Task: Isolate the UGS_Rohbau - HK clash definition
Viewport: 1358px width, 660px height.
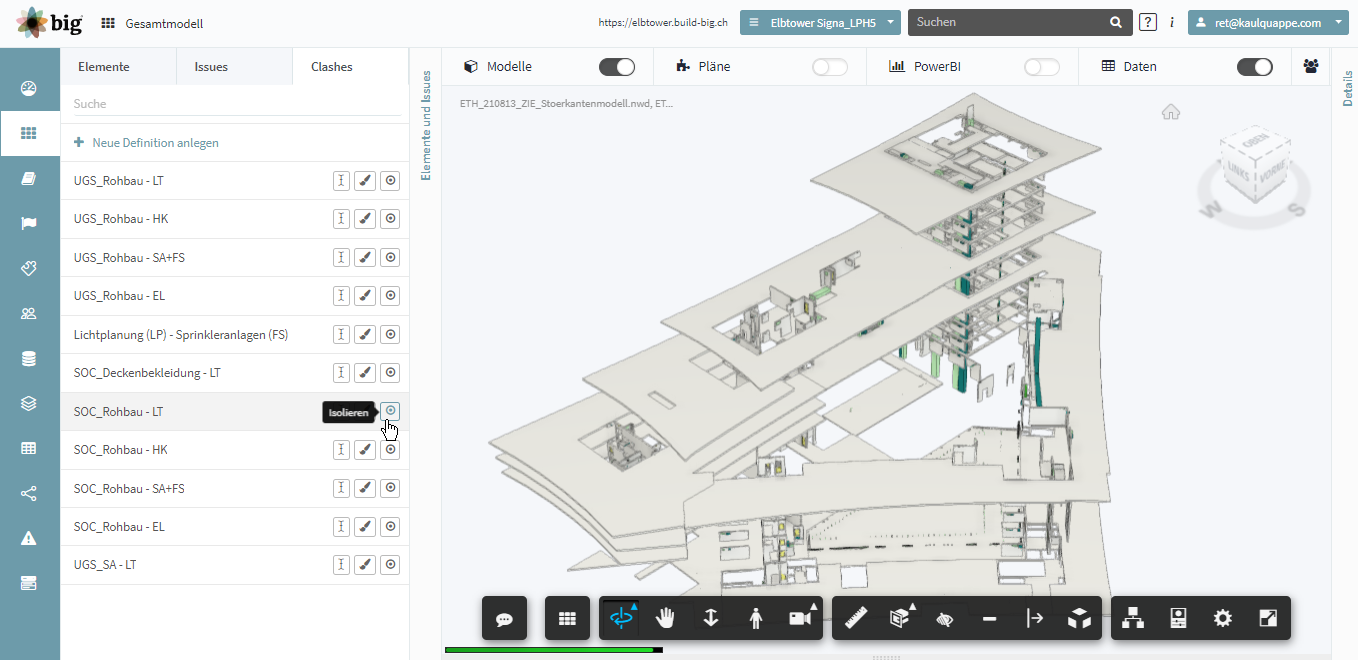Action: pyautogui.click(x=391, y=218)
